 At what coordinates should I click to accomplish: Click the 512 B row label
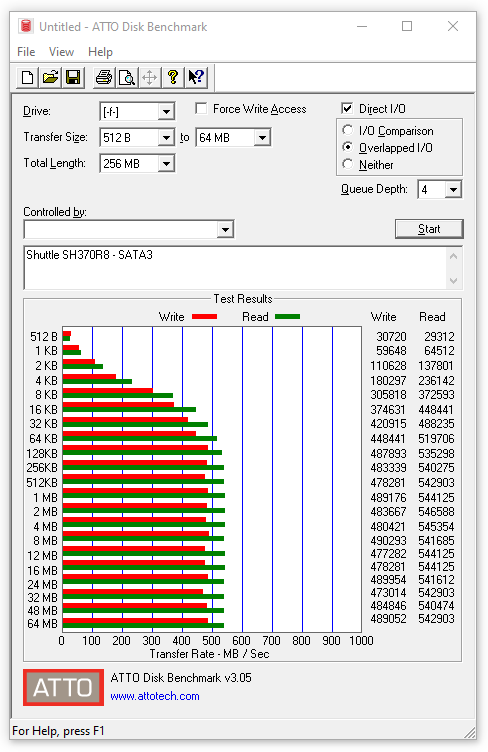pyautogui.click(x=44, y=337)
